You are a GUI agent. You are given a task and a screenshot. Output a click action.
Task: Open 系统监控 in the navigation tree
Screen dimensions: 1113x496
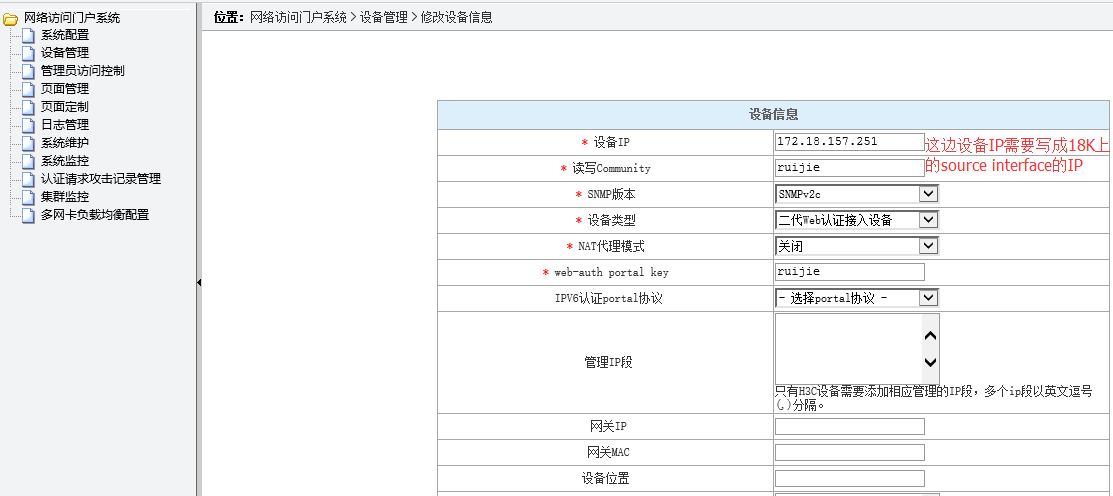coord(65,161)
